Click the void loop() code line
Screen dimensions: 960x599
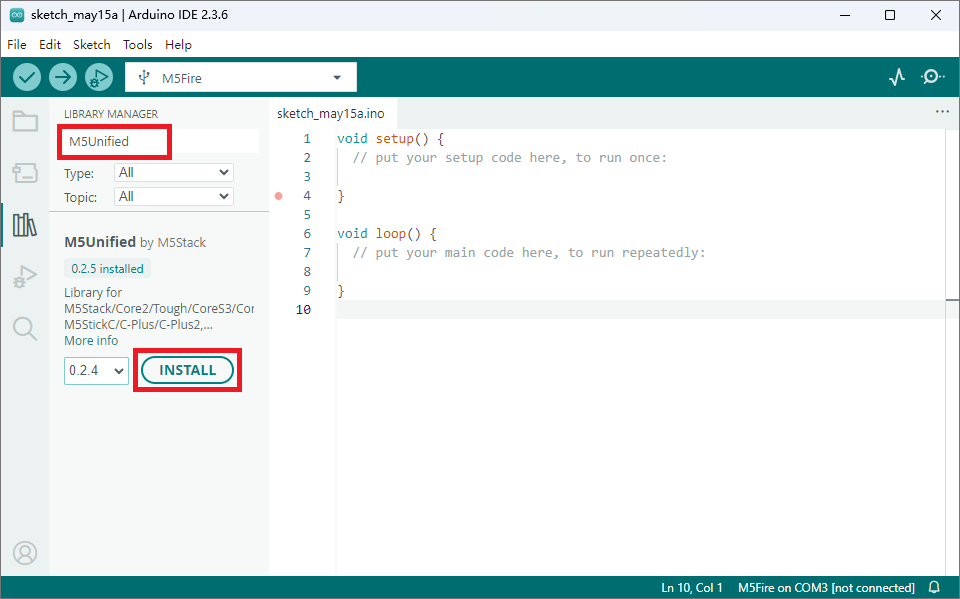386,234
